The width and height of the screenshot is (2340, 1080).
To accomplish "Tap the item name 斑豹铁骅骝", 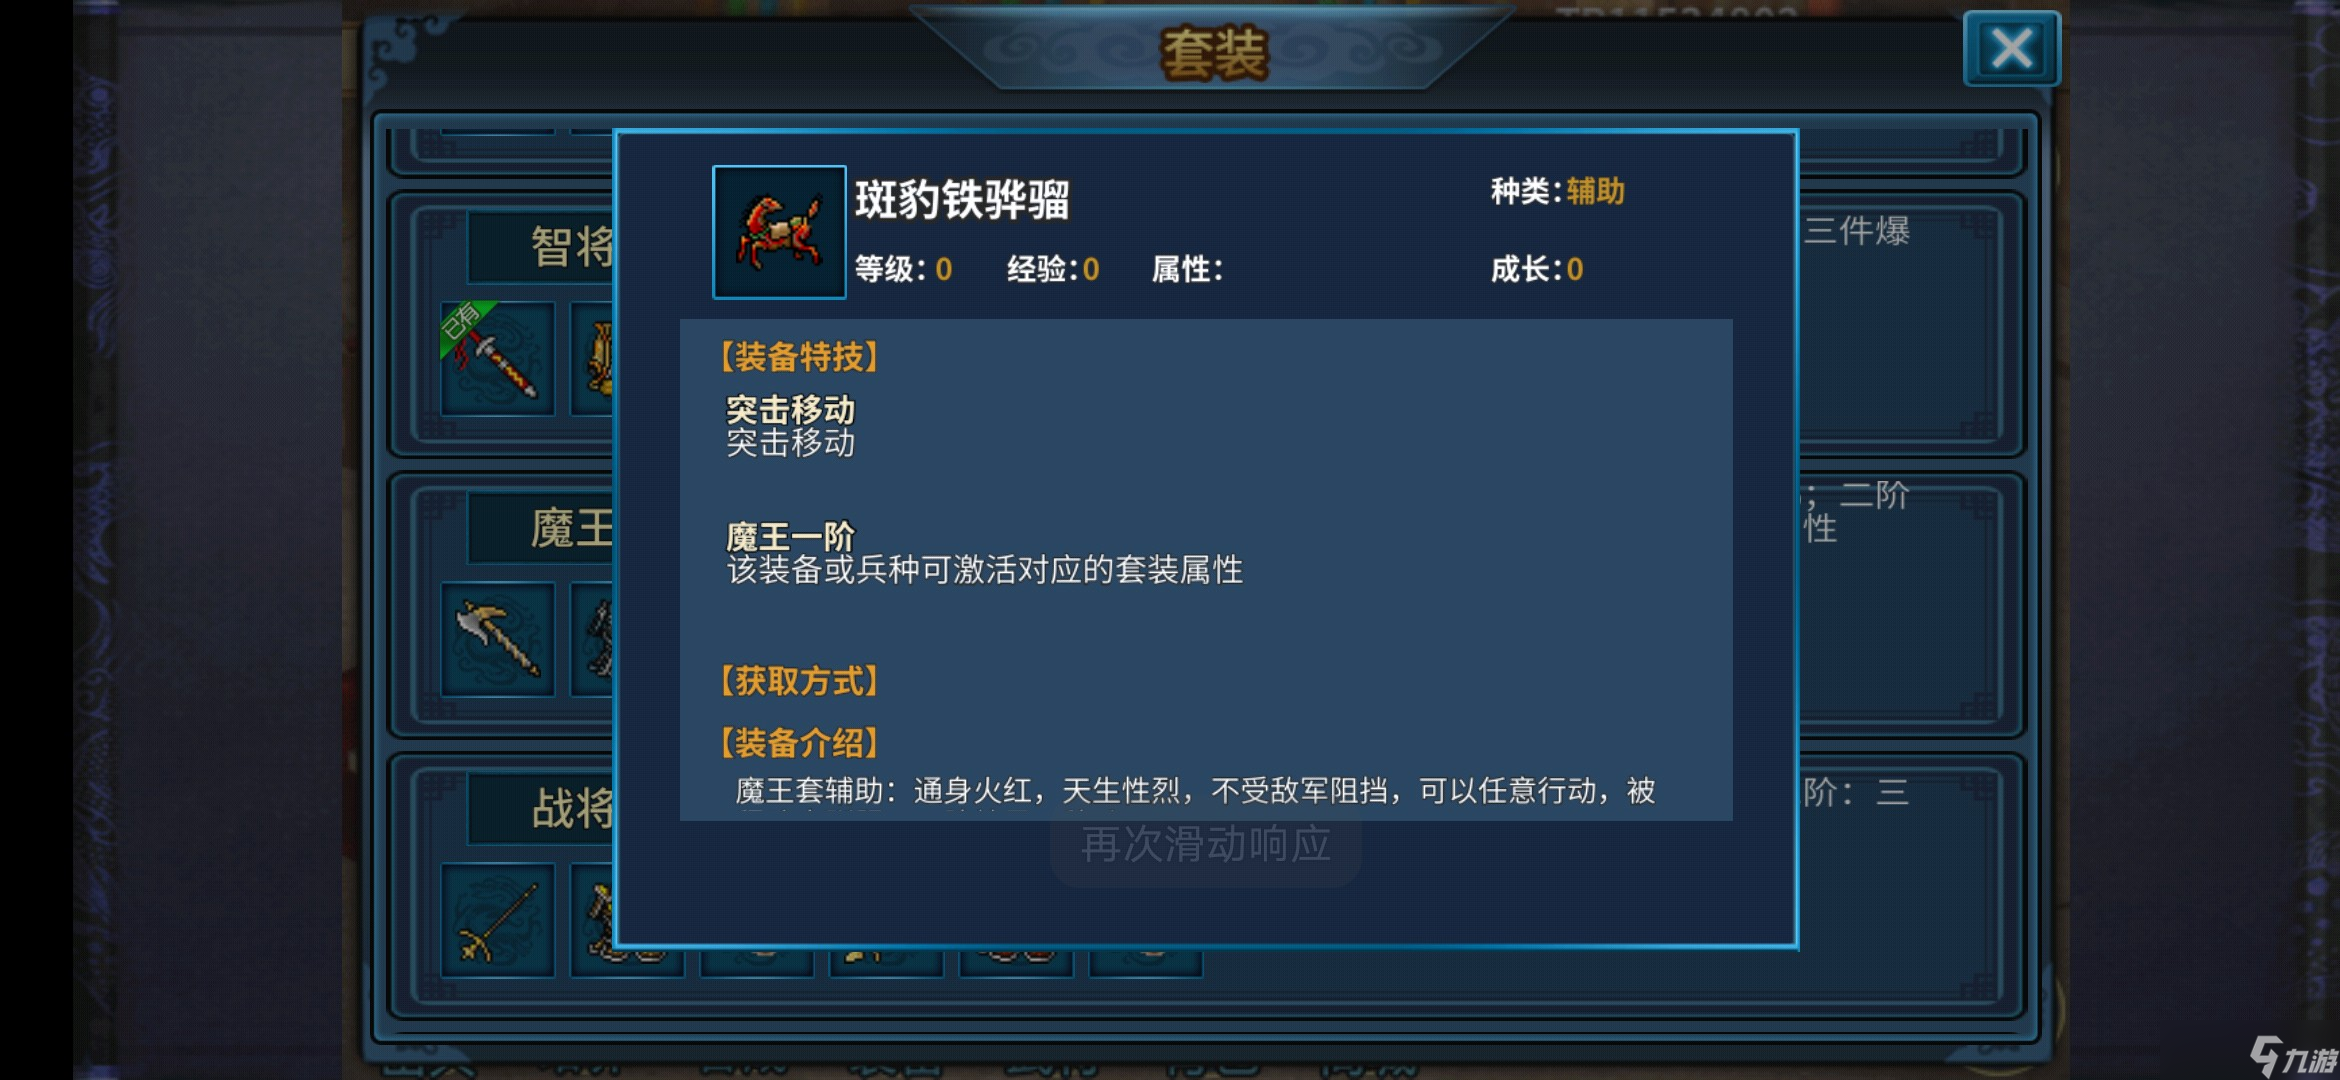I will click(962, 199).
